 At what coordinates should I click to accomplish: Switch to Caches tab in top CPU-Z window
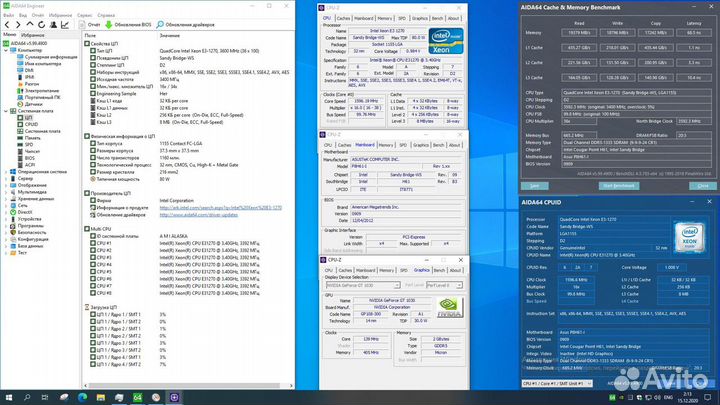(x=343, y=18)
